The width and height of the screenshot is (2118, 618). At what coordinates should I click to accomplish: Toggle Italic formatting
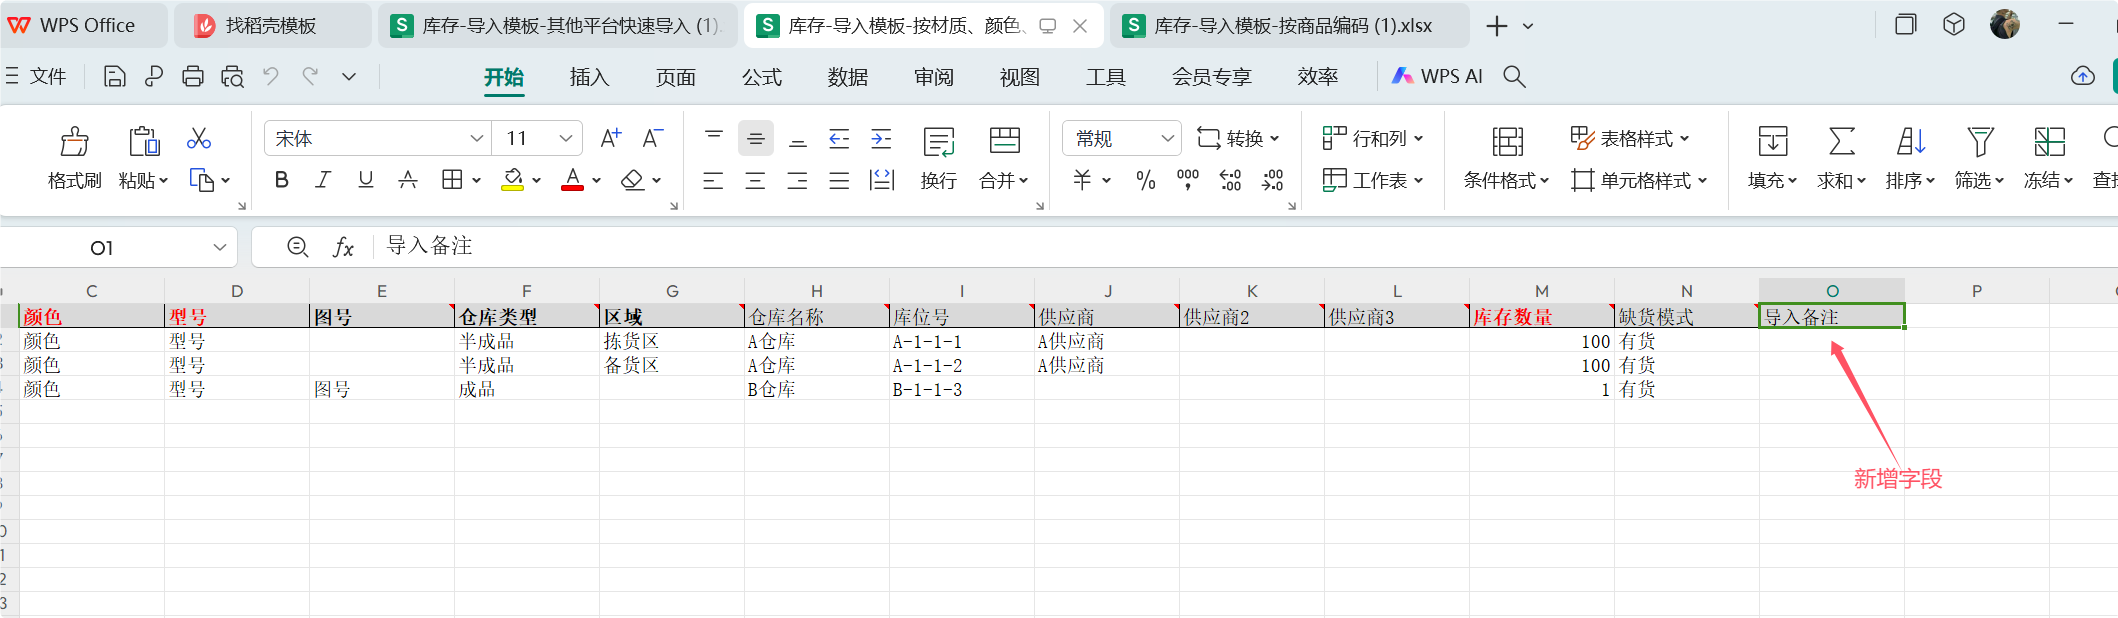coord(323,180)
